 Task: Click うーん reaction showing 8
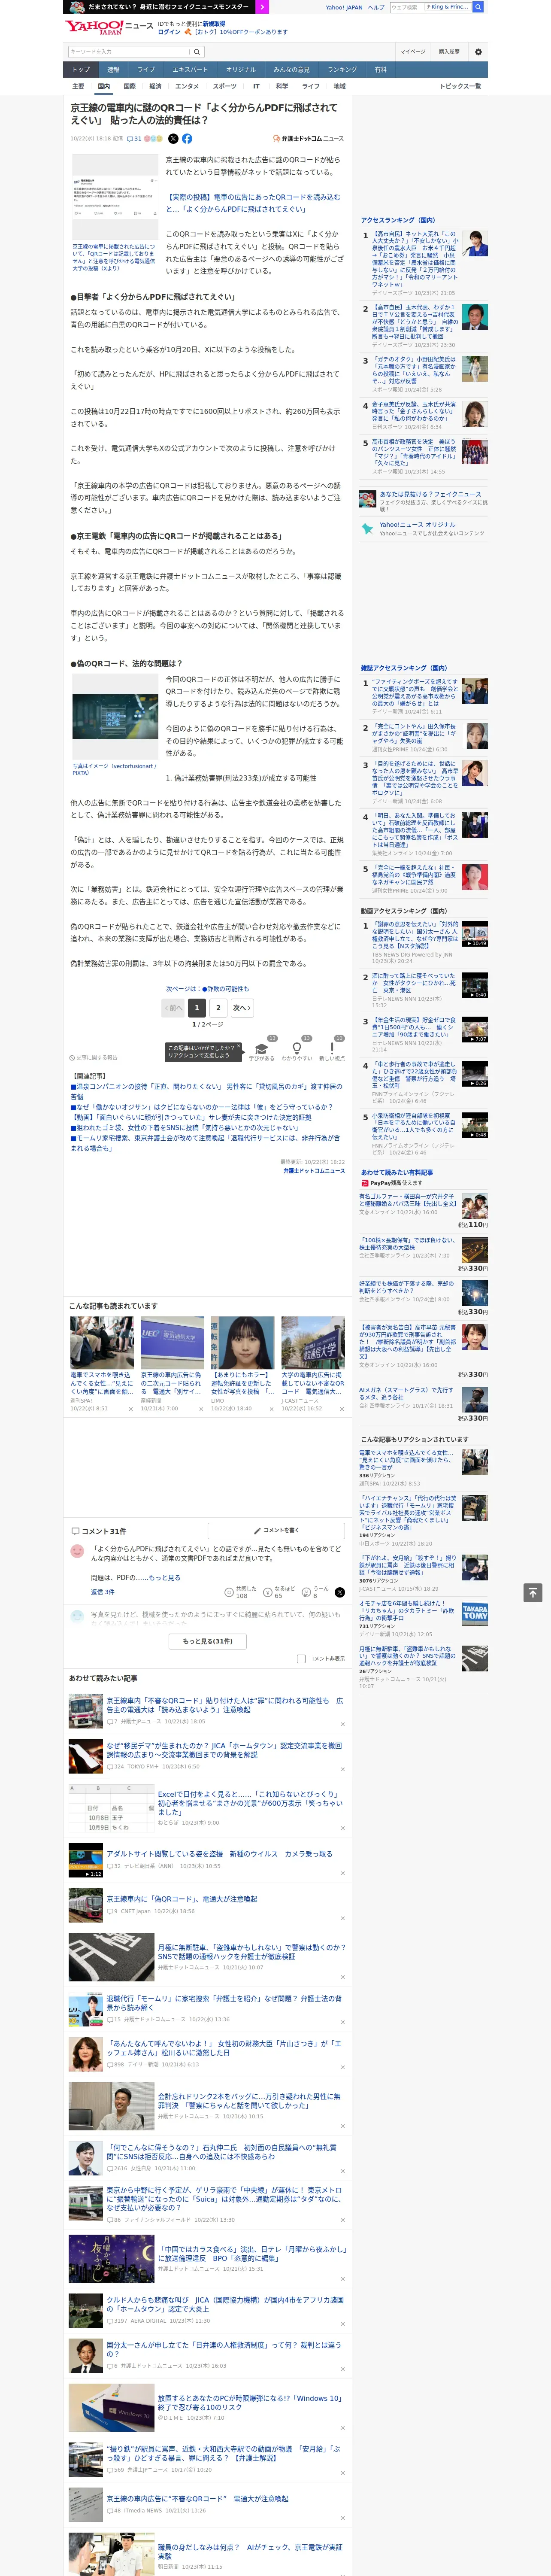(x=315, y=1591)
